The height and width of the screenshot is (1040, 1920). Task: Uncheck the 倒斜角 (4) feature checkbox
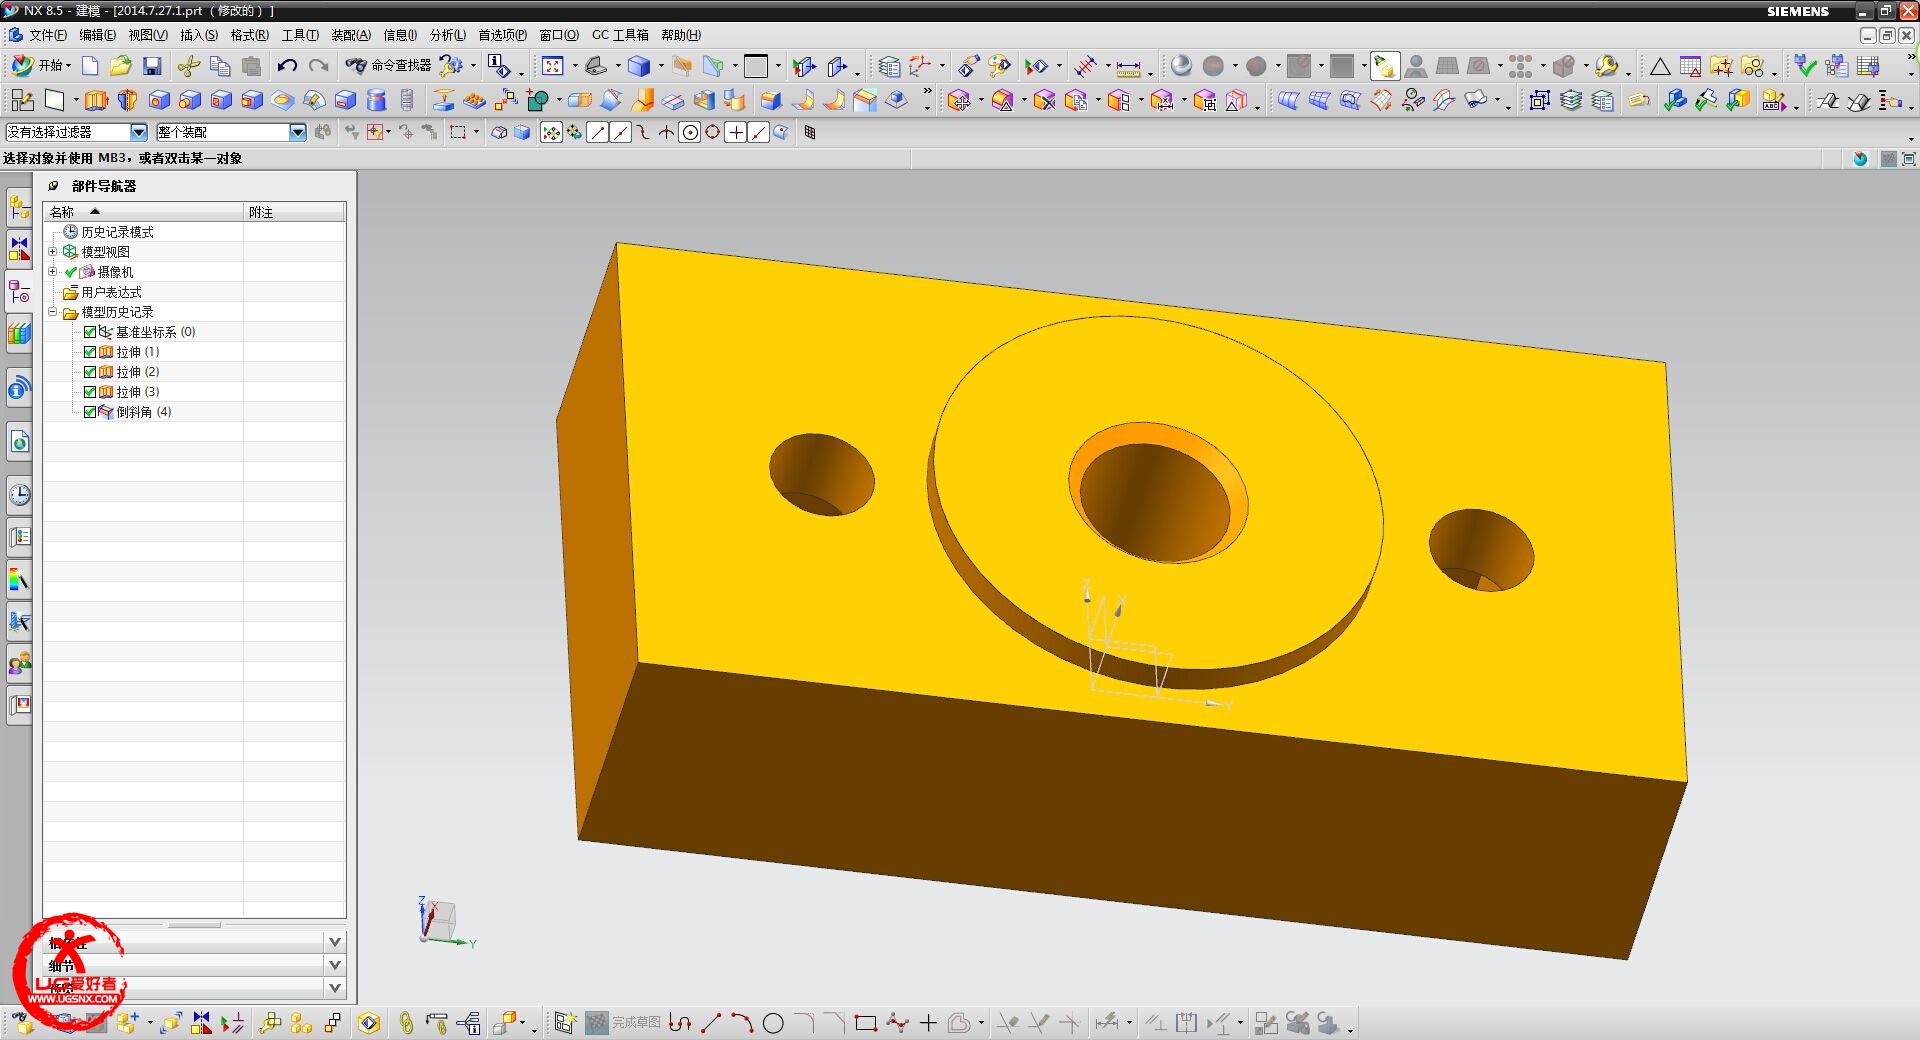coord(90,412)
